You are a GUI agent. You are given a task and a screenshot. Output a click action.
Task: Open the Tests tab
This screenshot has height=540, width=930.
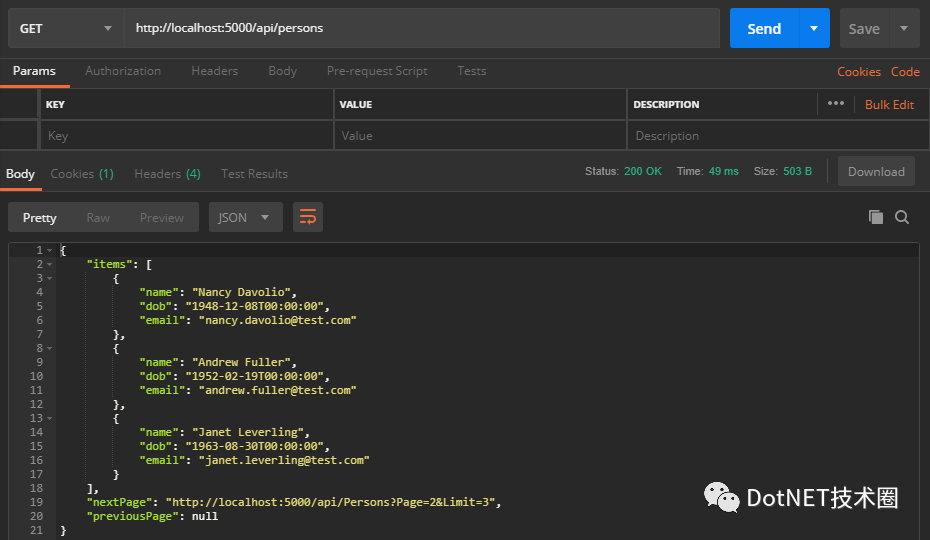pos(472,71)
